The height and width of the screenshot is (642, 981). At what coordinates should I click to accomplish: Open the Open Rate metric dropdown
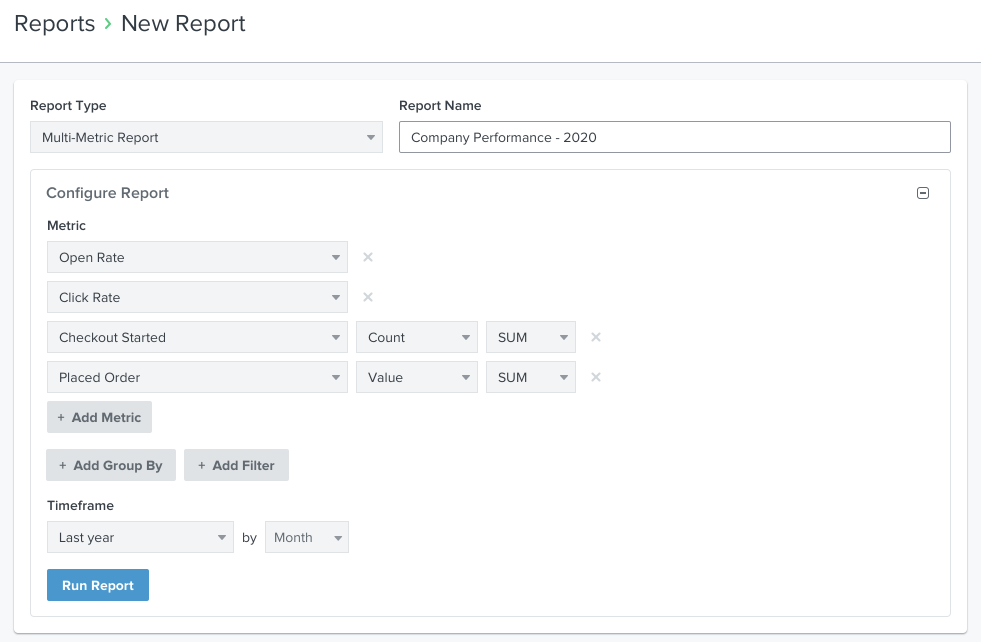coord(197,257)
